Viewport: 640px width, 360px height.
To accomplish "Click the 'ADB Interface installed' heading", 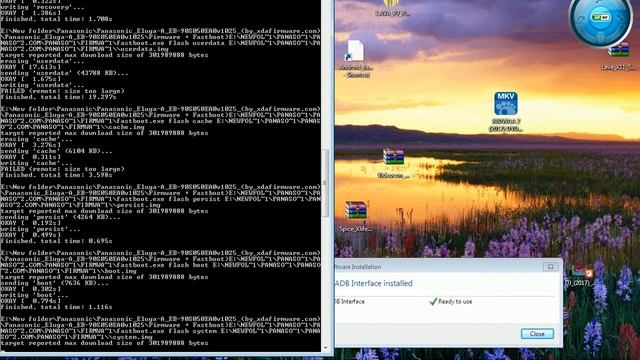I will pos(373,283).
